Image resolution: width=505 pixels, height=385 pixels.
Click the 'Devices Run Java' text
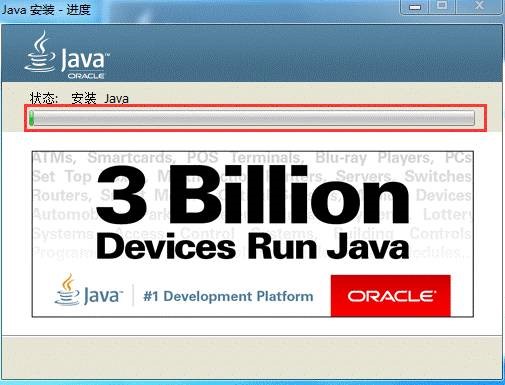click(x=253, y=246)
